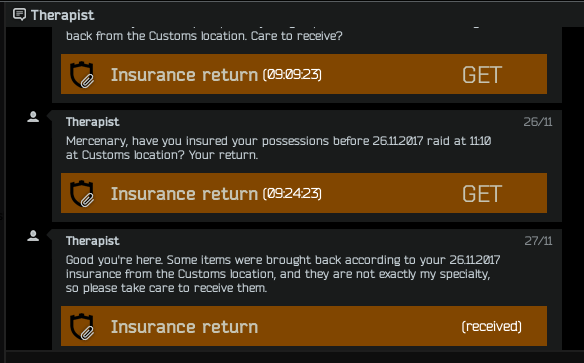Click the 27/11 date stamp
This screenshot has width=584, height=363.
point(538,241)
